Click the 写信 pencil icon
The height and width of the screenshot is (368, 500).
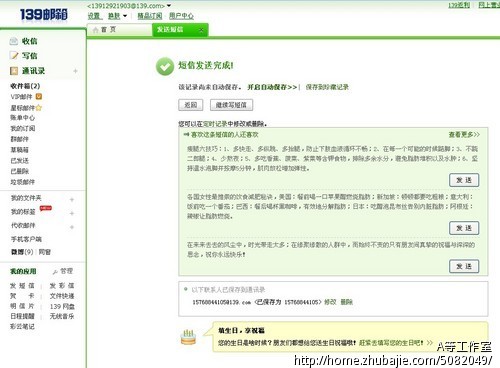pos(14,56)
